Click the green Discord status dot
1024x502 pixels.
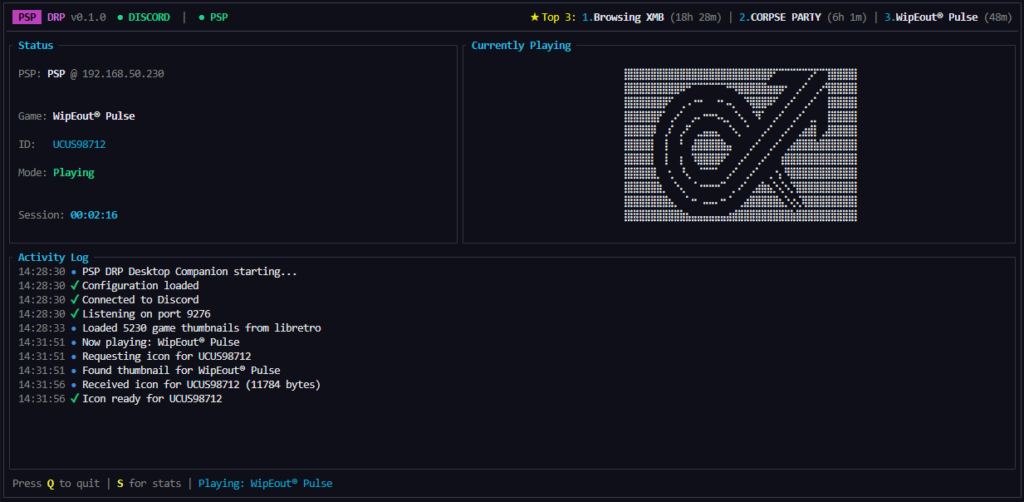click(119, 17)
